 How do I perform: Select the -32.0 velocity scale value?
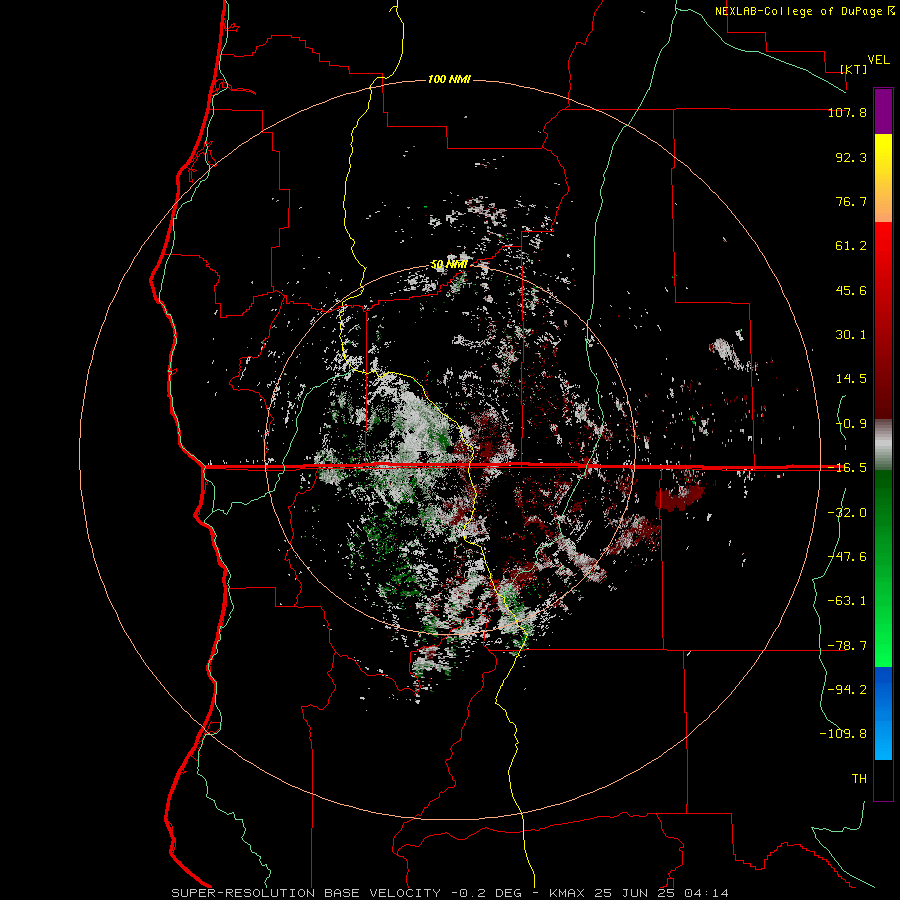[x=847, y=513]
